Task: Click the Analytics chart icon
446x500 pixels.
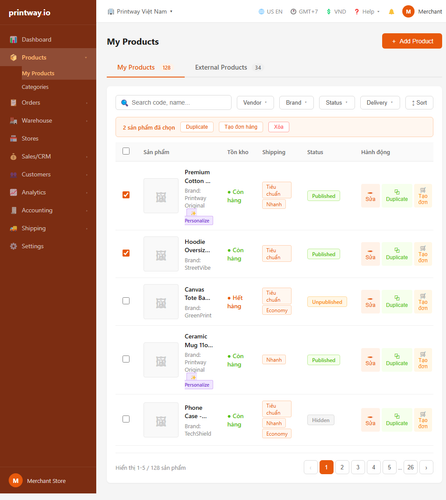Action: (13, 192)
